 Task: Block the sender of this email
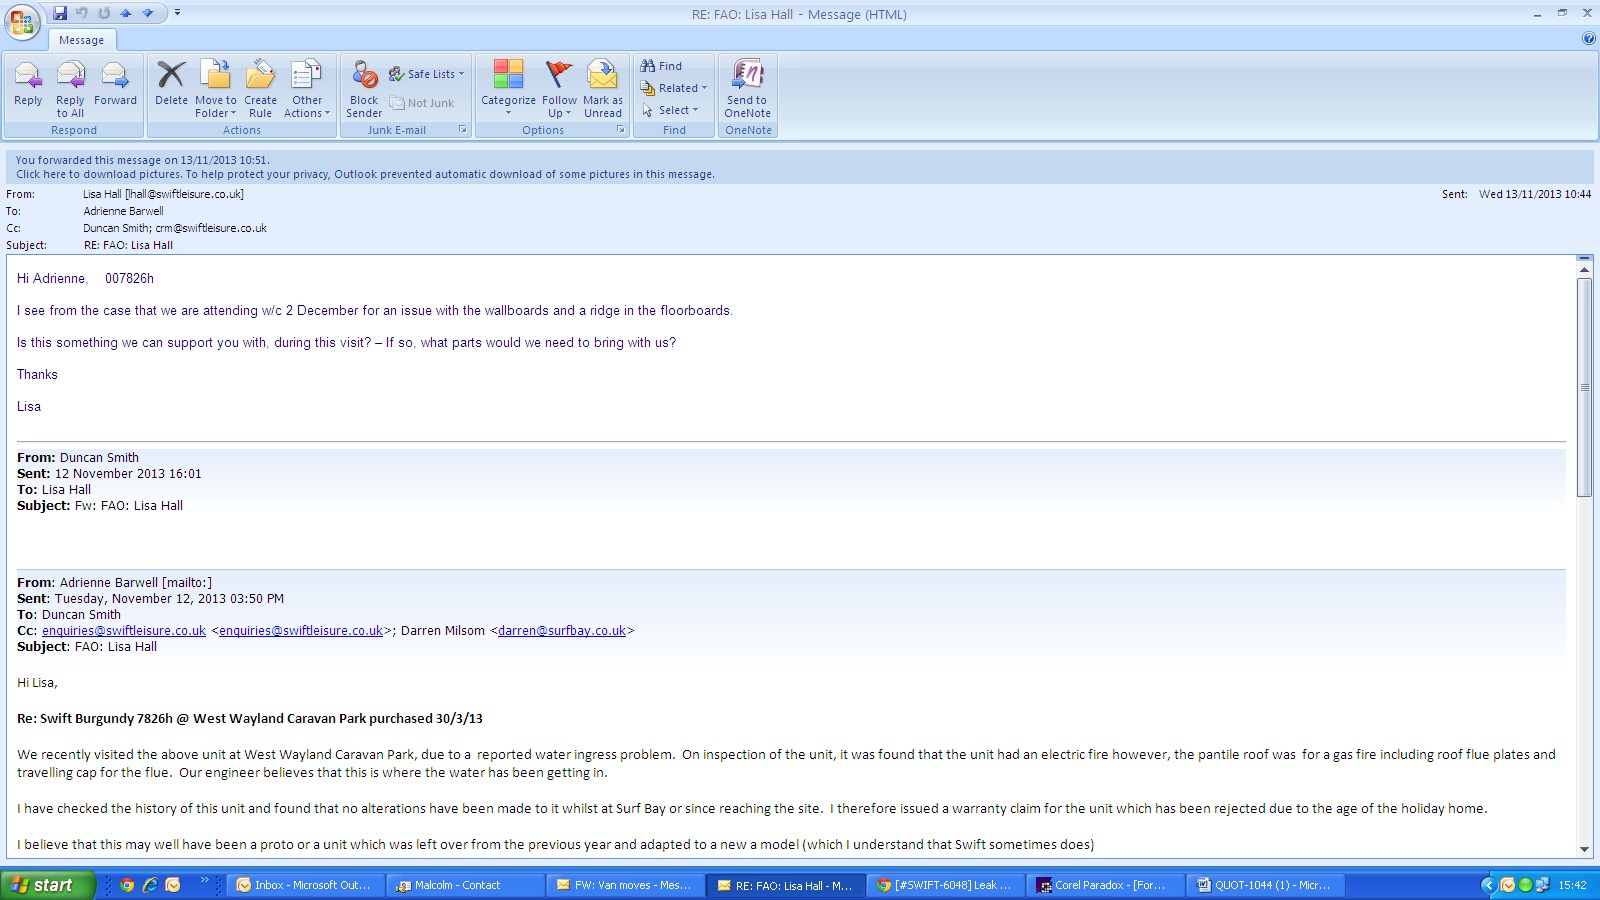[x=364, y=89]
